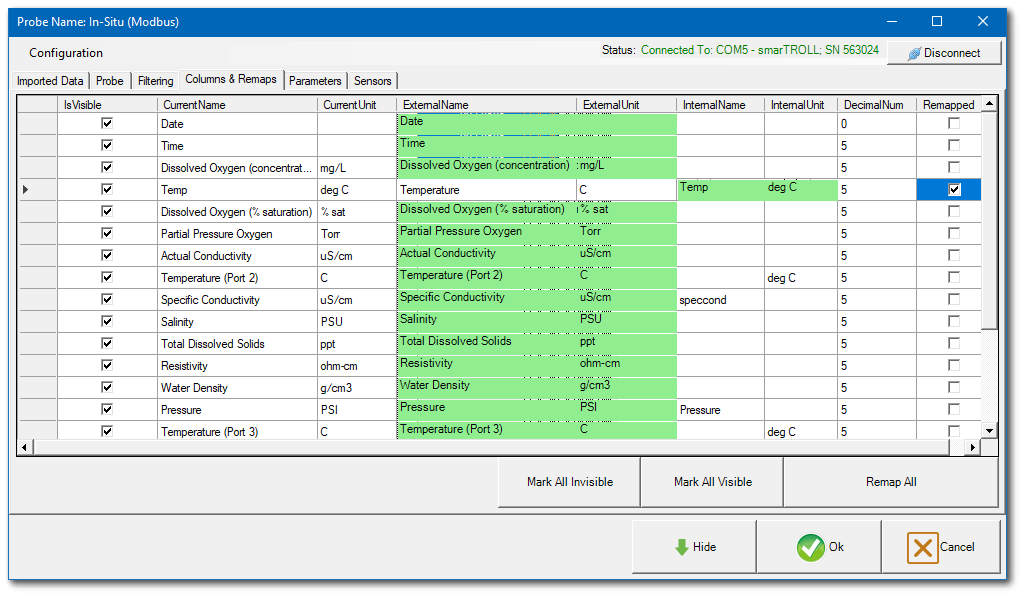
Task: Click the InternalName column header
Action: tap(721, 104)
